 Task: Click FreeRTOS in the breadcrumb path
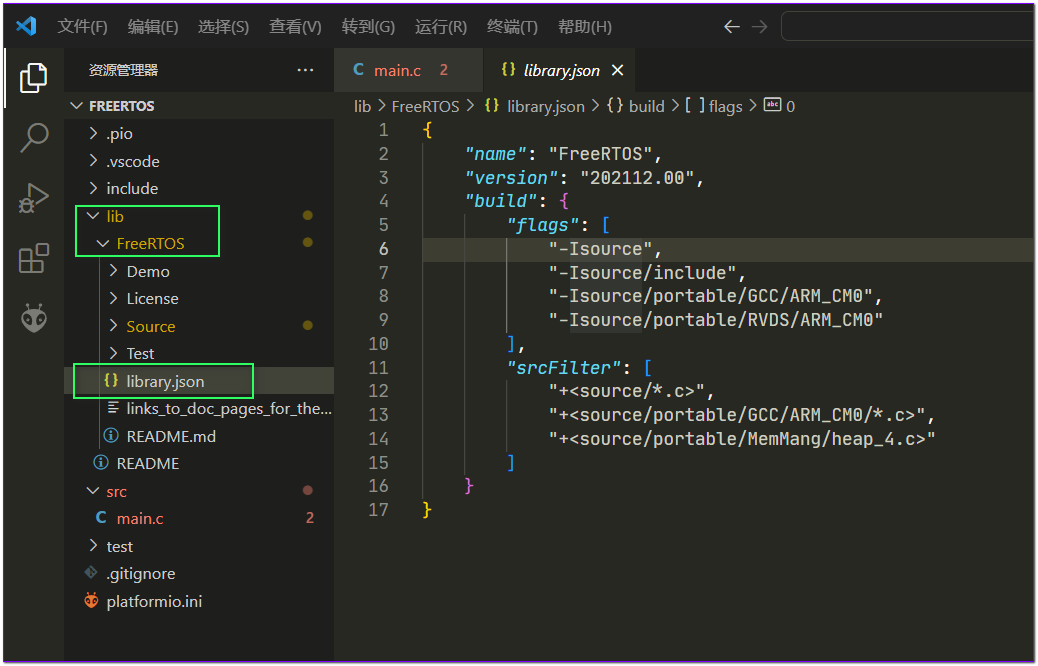tap(425, 106)
